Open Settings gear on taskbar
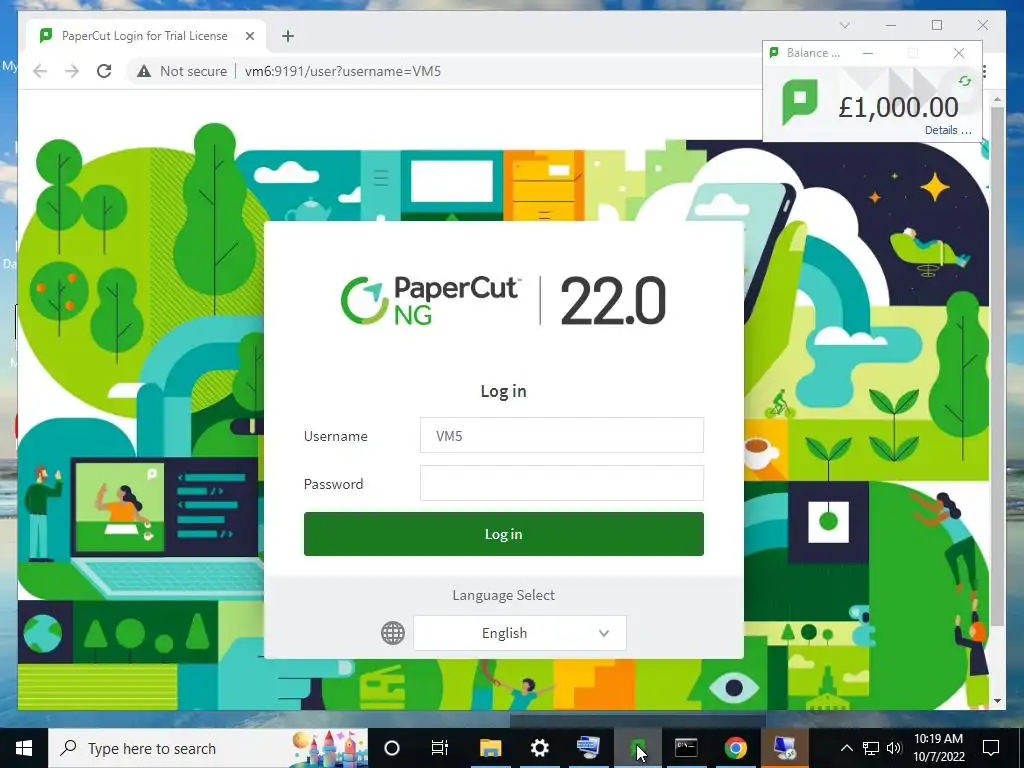This screenshot has height=768, width=1024. tap(539, 748)
